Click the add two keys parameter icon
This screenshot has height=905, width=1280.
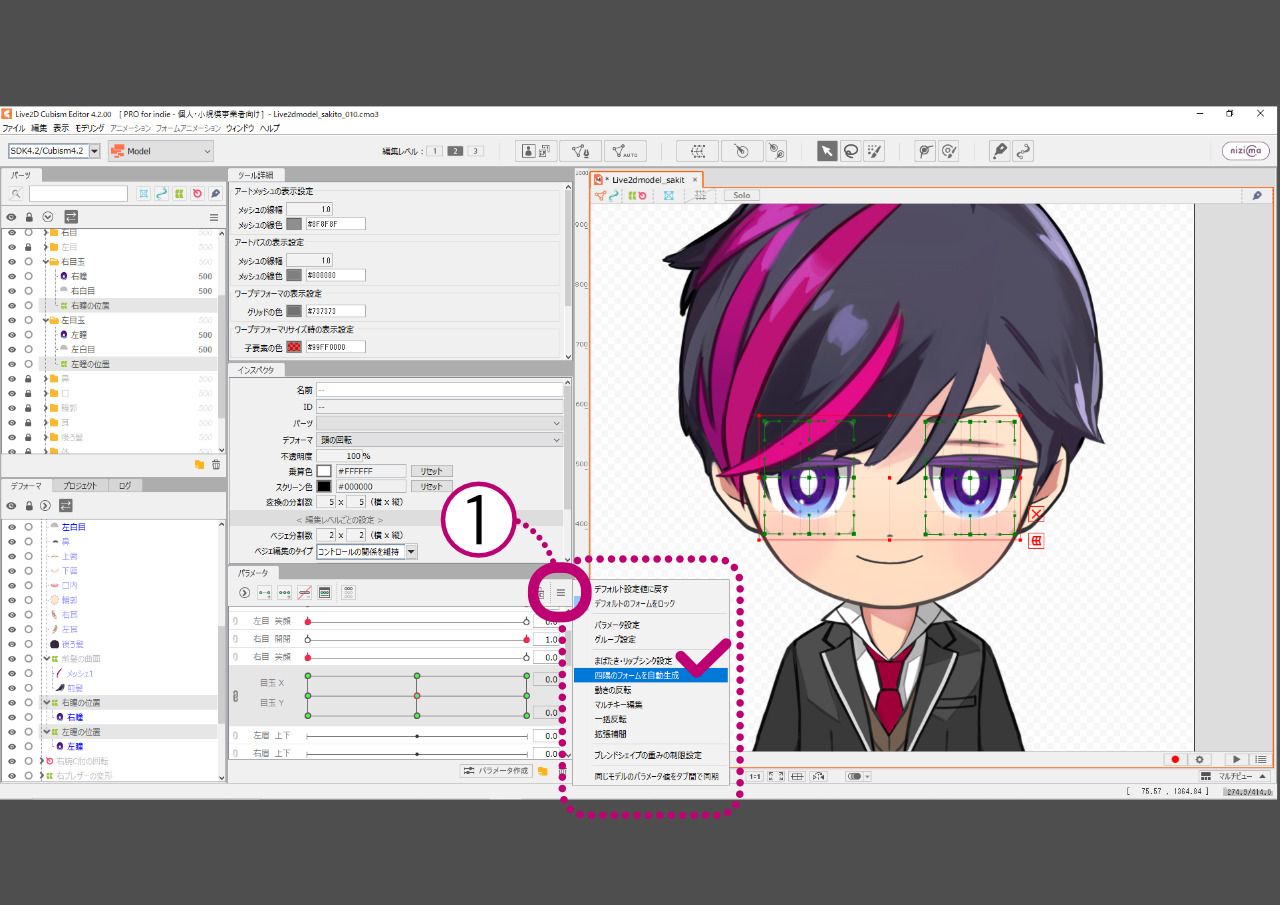[x=264, y=592]
